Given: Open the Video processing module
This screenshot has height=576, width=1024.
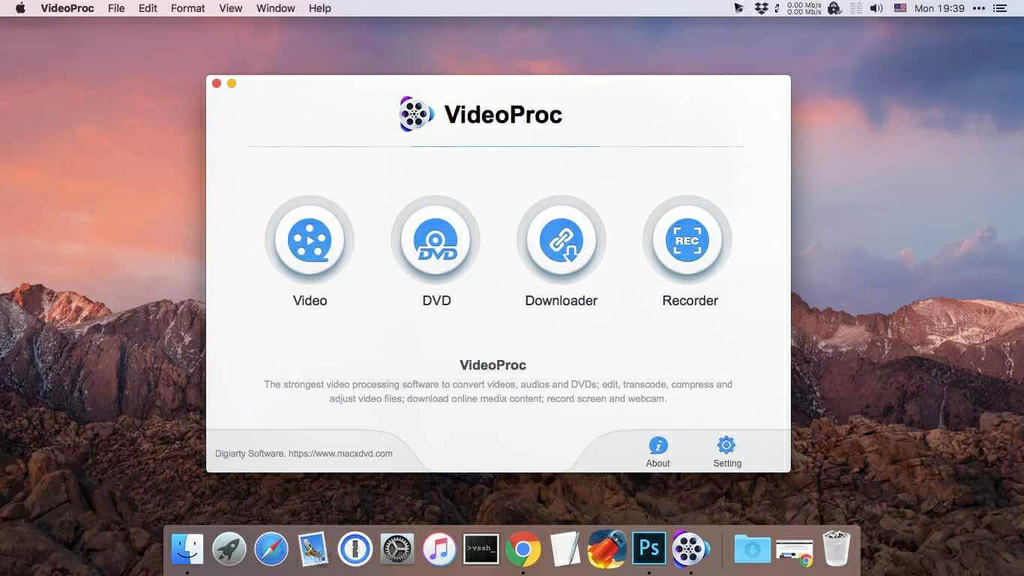Looking at the screenshot, I should coord(310,240).
